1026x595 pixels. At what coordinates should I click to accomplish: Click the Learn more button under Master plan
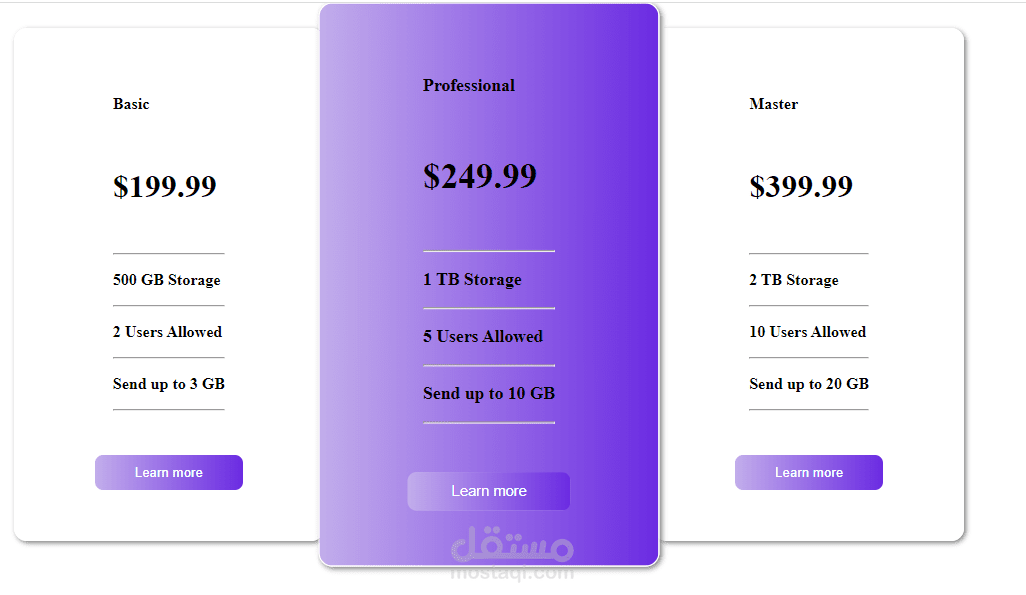coord(808,472)
